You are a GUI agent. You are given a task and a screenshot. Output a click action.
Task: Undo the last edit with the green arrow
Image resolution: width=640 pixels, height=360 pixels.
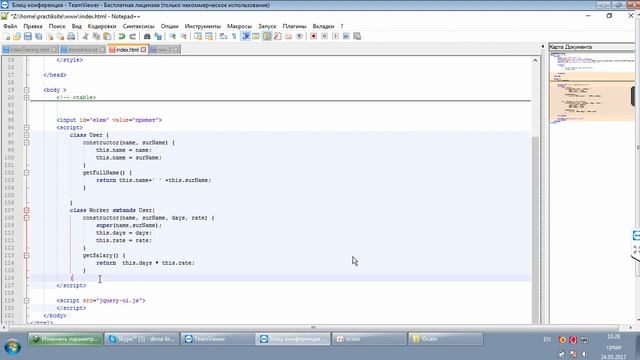(x=121, y=36)
